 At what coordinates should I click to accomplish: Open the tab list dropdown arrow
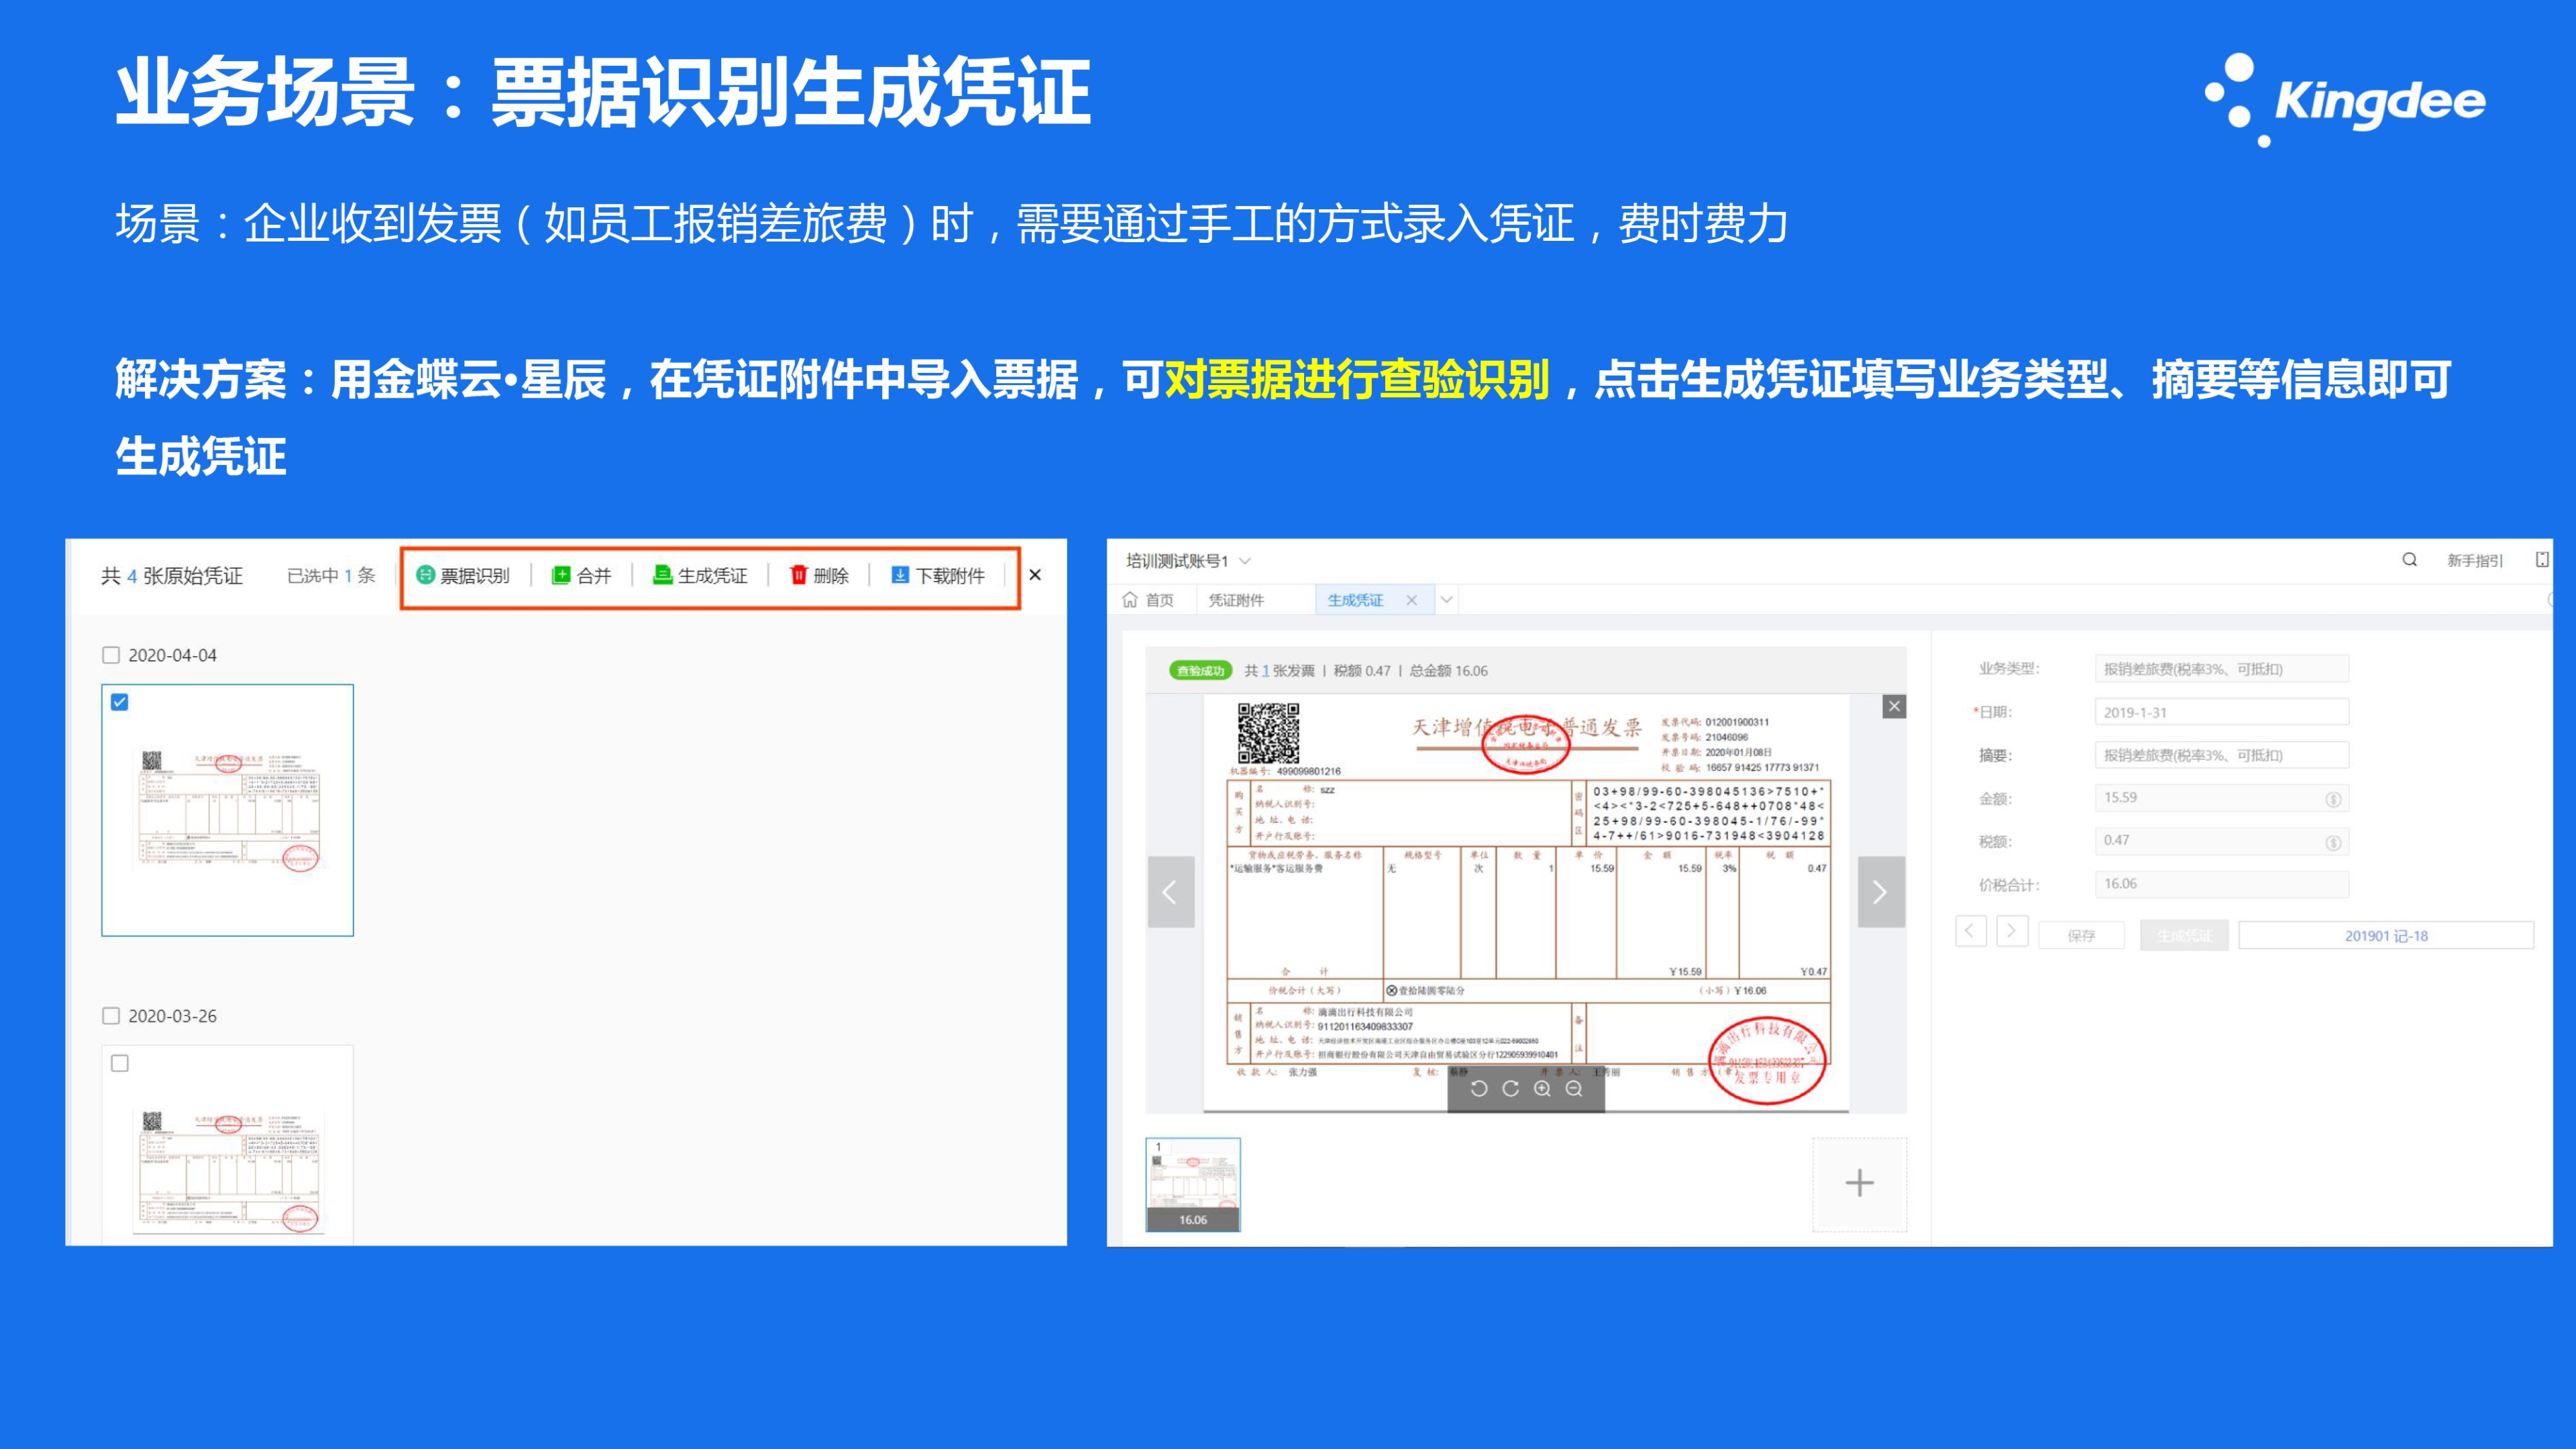tap(1446, 600)
